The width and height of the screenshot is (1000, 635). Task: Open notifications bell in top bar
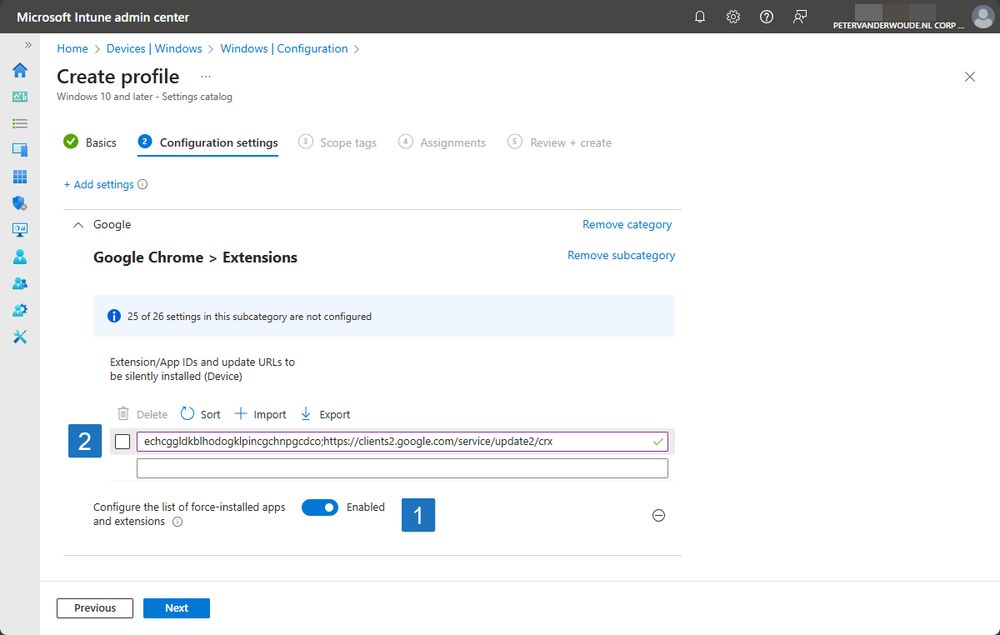click(700, 17)
